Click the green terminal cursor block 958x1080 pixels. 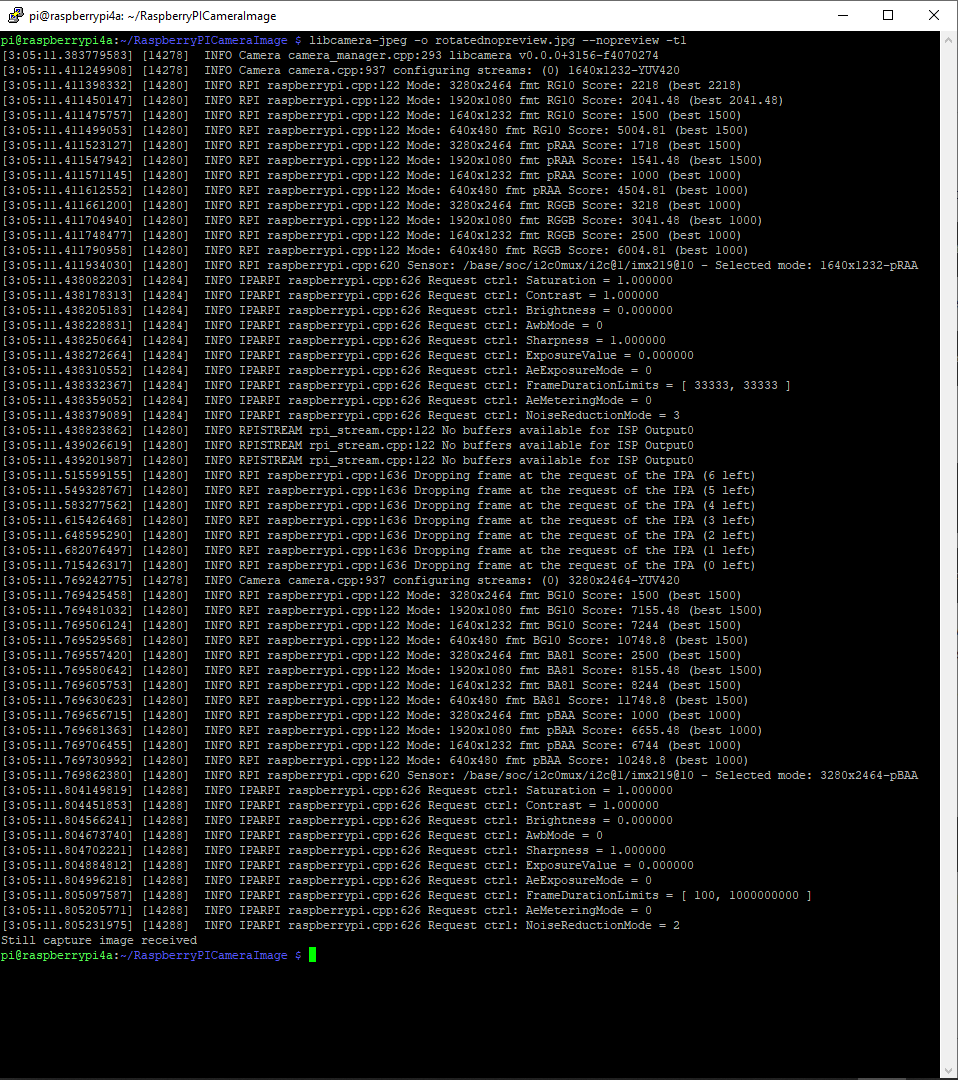pyautogui.click(x=312, y=956)
